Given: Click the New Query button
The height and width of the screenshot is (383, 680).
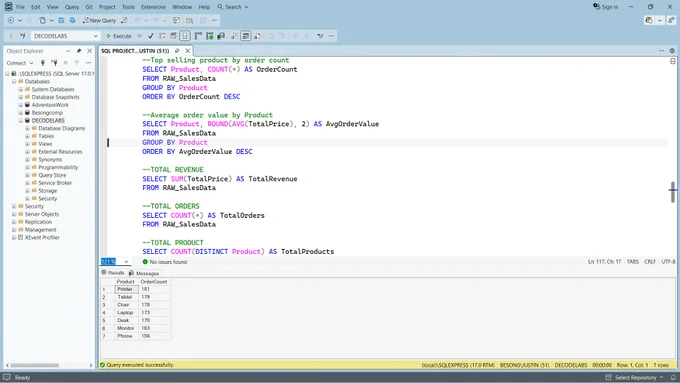Looking at the screenshot, I should 99,20.
